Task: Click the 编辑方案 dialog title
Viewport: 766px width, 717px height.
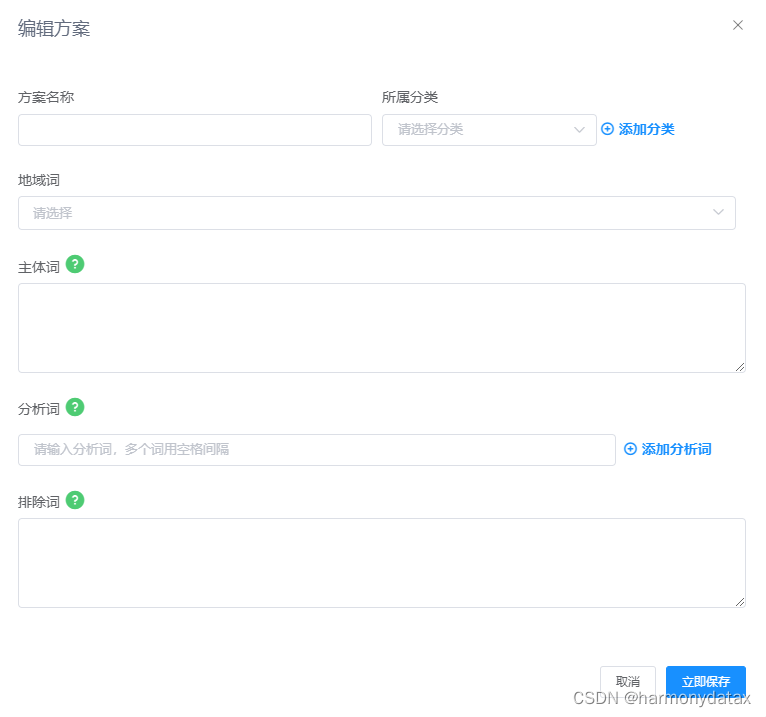Action: [x=54, y=28]
